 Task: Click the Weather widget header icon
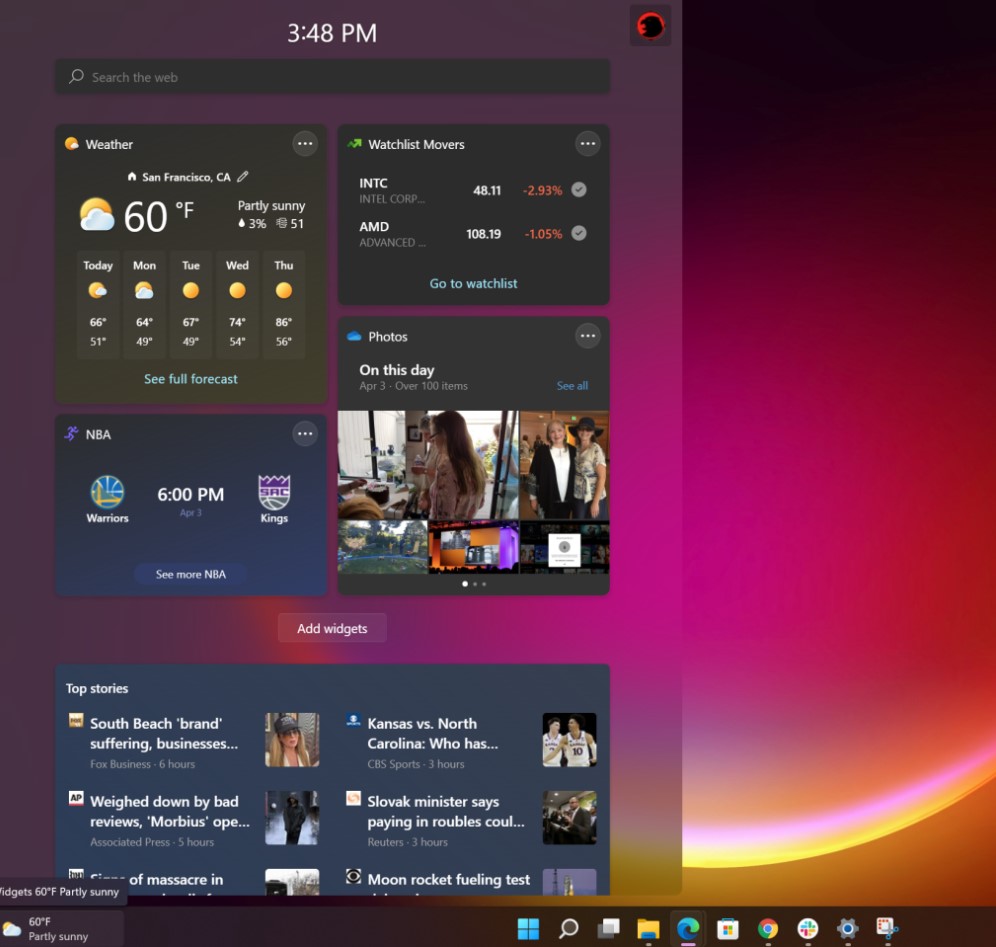click(72, 144)
